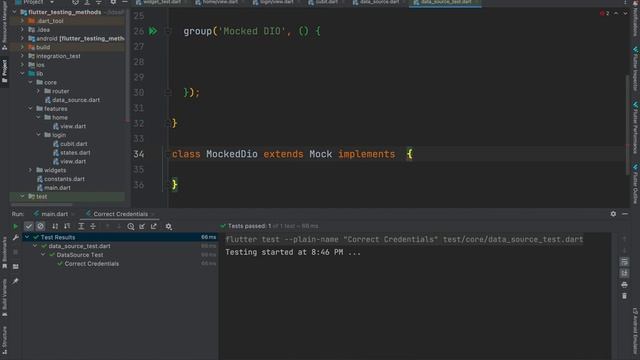Toggle scroll to end of console
The width and height of the screenshot is (640, 360).
(x=624, y=273)
